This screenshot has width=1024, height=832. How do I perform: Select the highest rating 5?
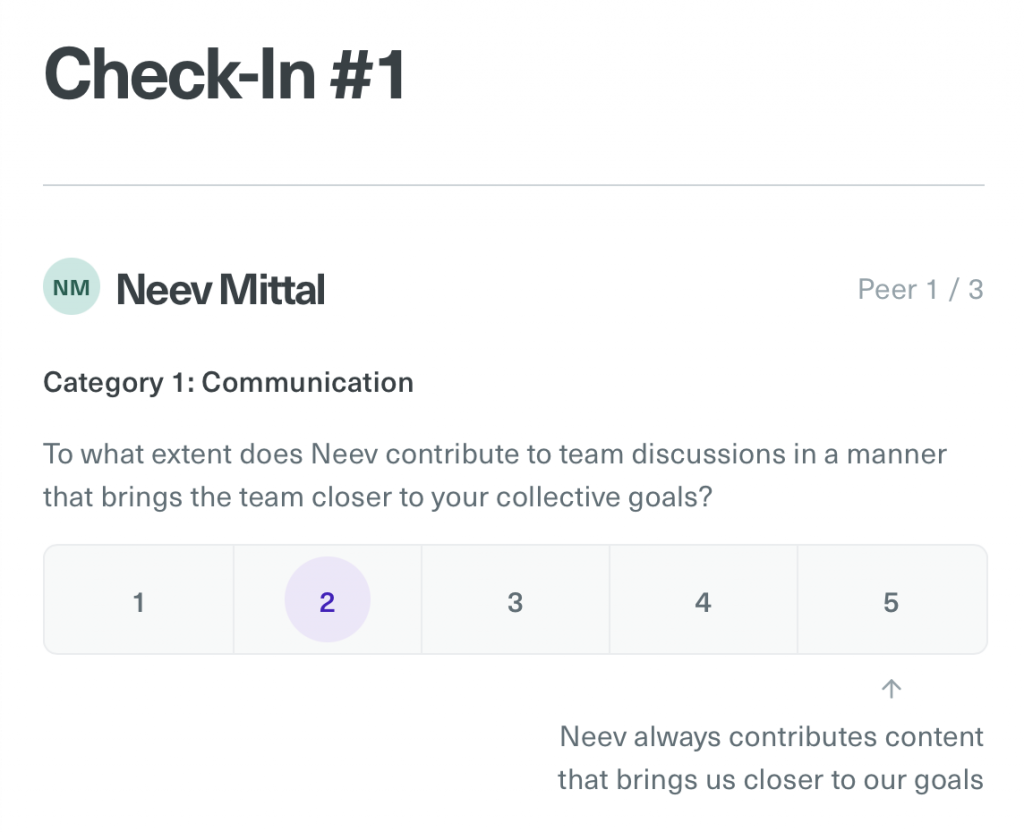point(891,602)
